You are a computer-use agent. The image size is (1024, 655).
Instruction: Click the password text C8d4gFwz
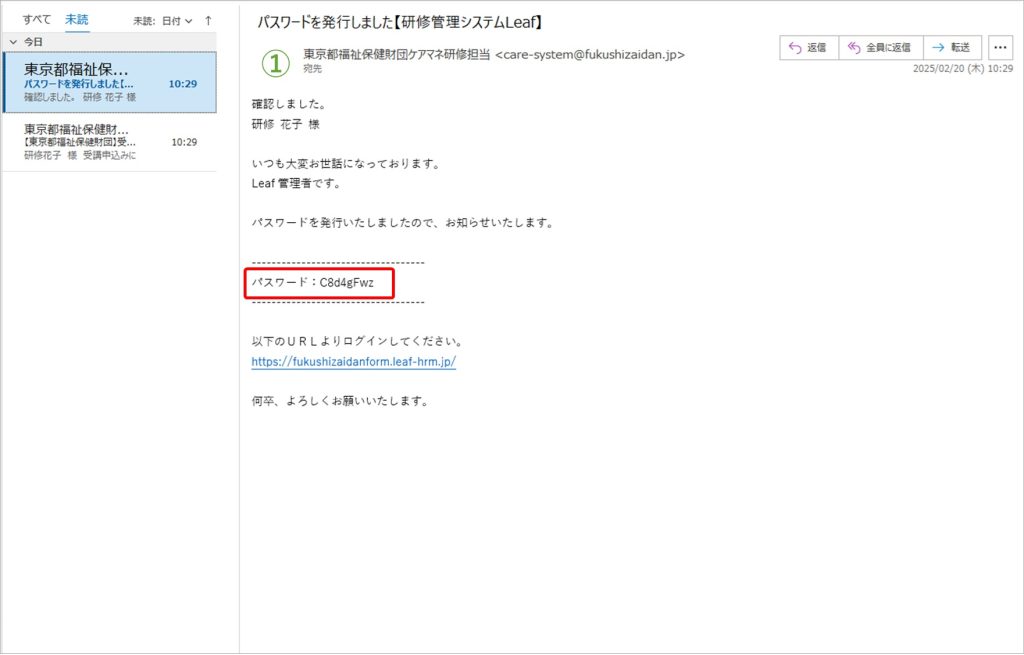click(x=346, y=283)
